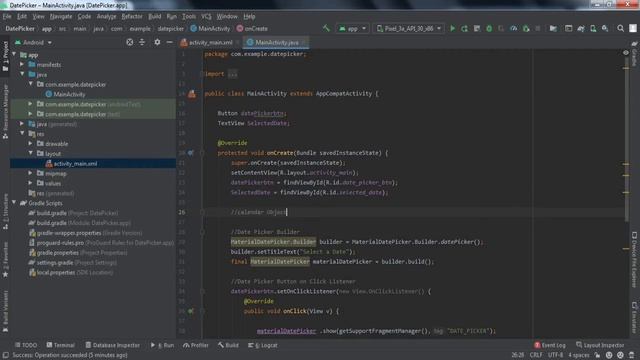The height and width of the screenshot is (360, 640).
Task: Click the Make Project hammer icon
Action: point(326,28)
